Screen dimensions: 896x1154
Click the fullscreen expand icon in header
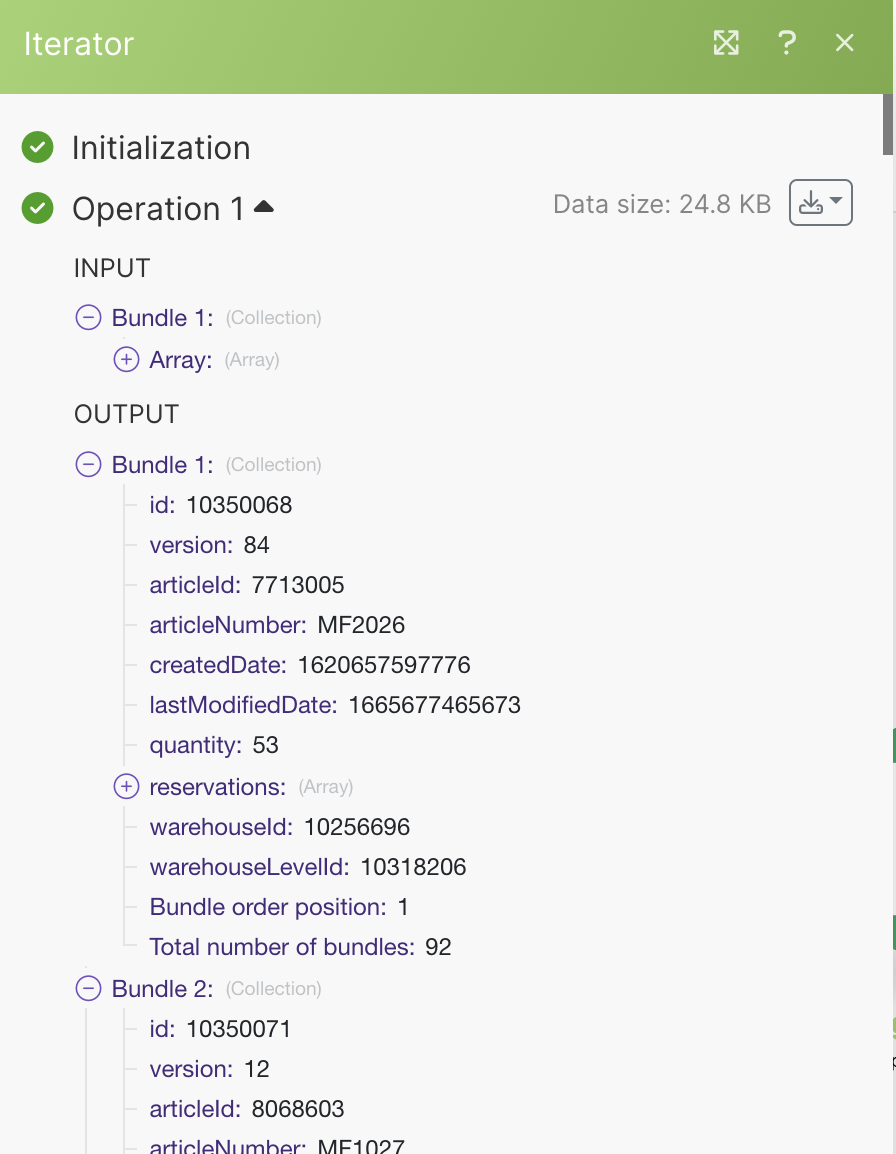pyautogui.click(x=726, y=43)
